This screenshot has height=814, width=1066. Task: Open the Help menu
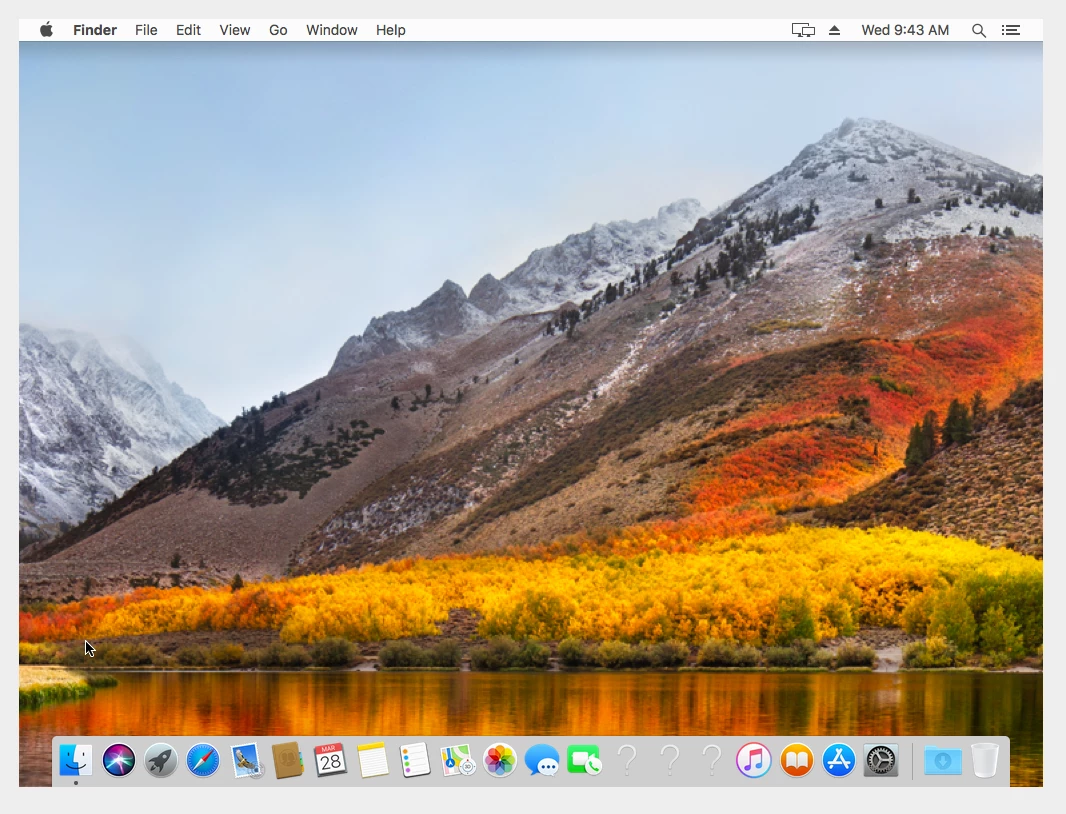coord(390,30)
